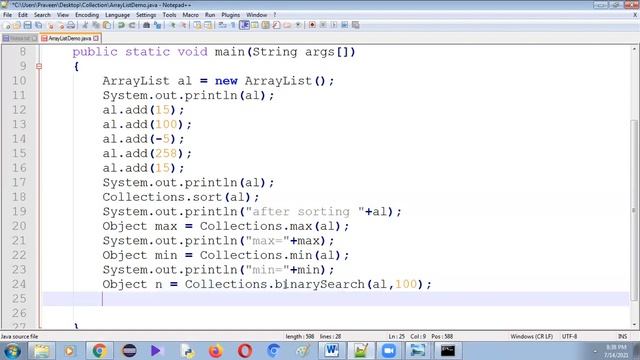Click the Save Recorded Macro toolbar icon
The height and width of the screenshot is (360, 640).
coord(356,25)
